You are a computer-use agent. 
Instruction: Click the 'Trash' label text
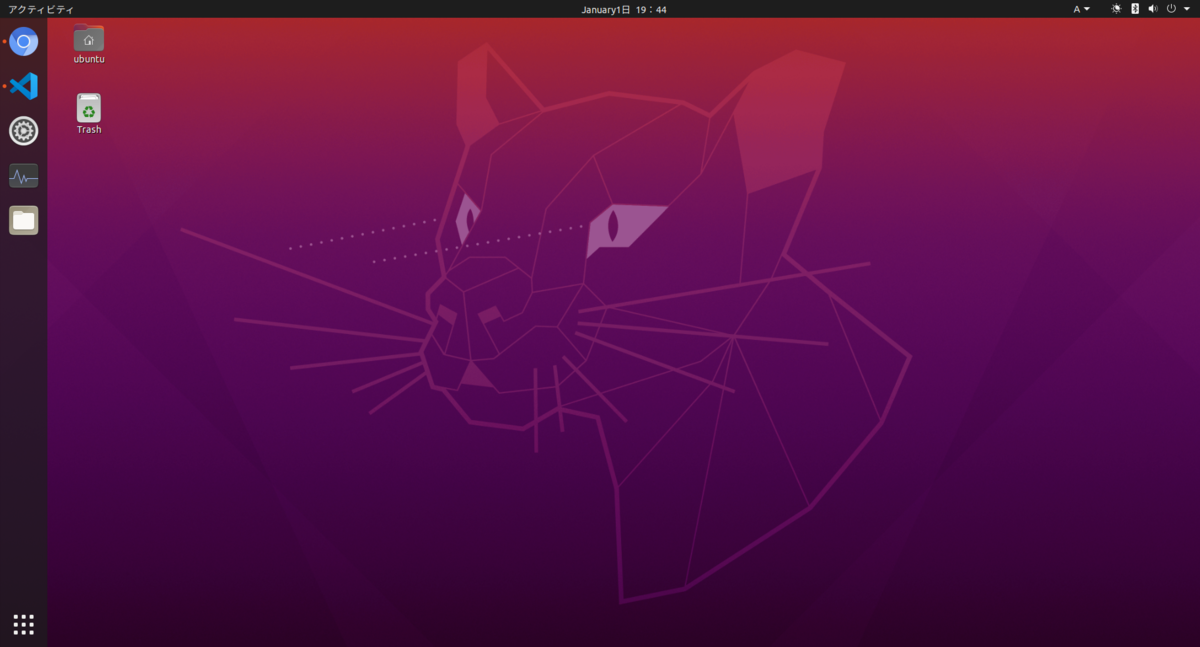[89, 129]
